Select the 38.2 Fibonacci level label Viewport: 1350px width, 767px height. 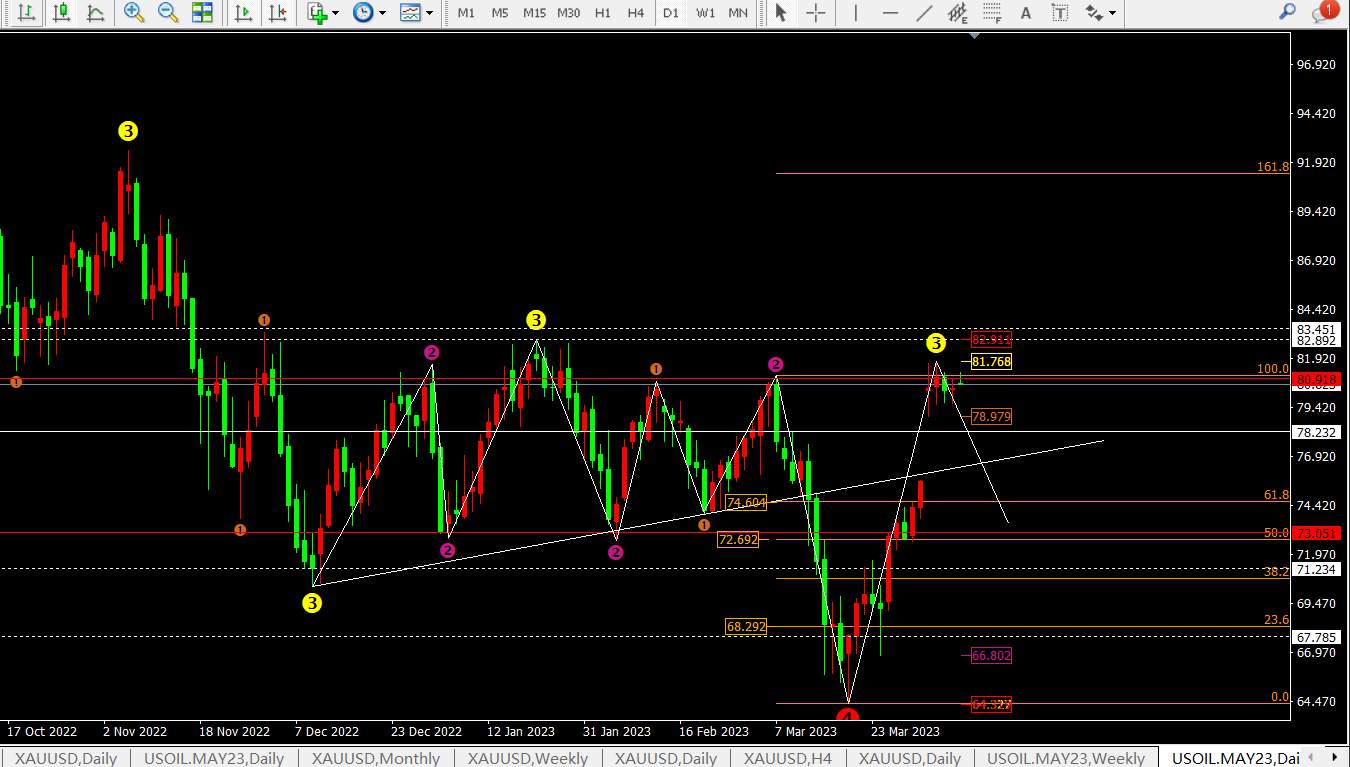click(x=1276, y=572)
